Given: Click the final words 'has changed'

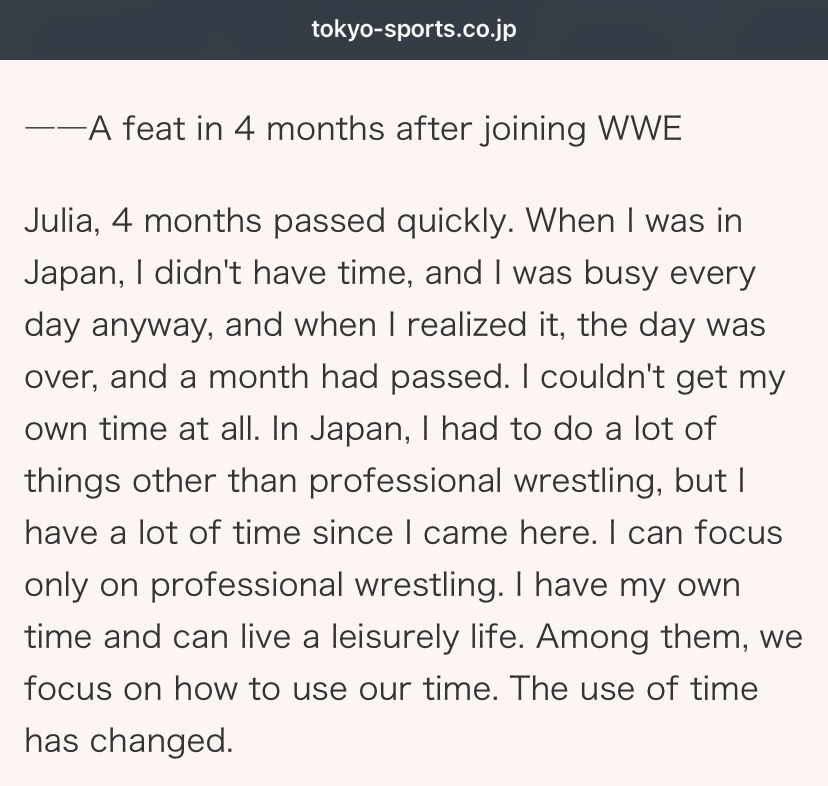Looking at the screenshot, I should tap(128, 741).
